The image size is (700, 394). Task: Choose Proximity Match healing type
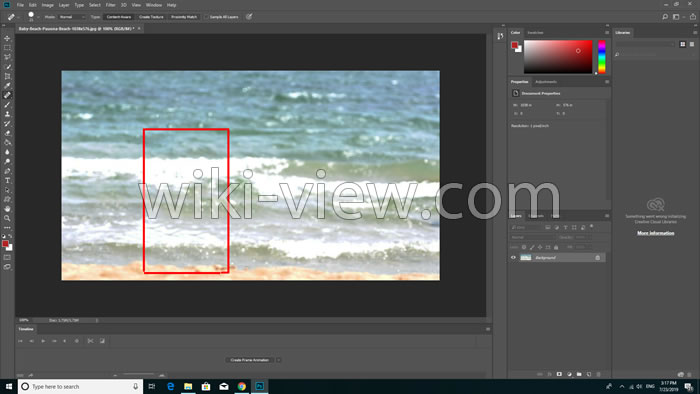(184, 17)
